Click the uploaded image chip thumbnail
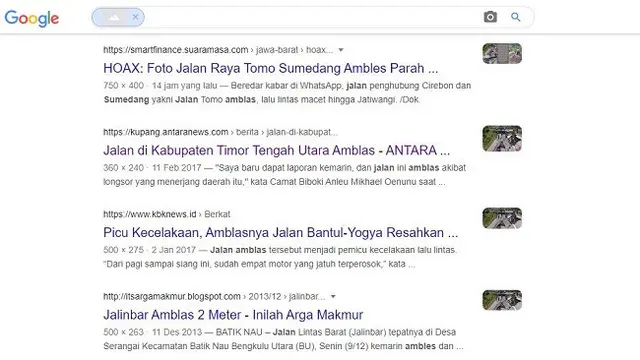 (114, 18)
